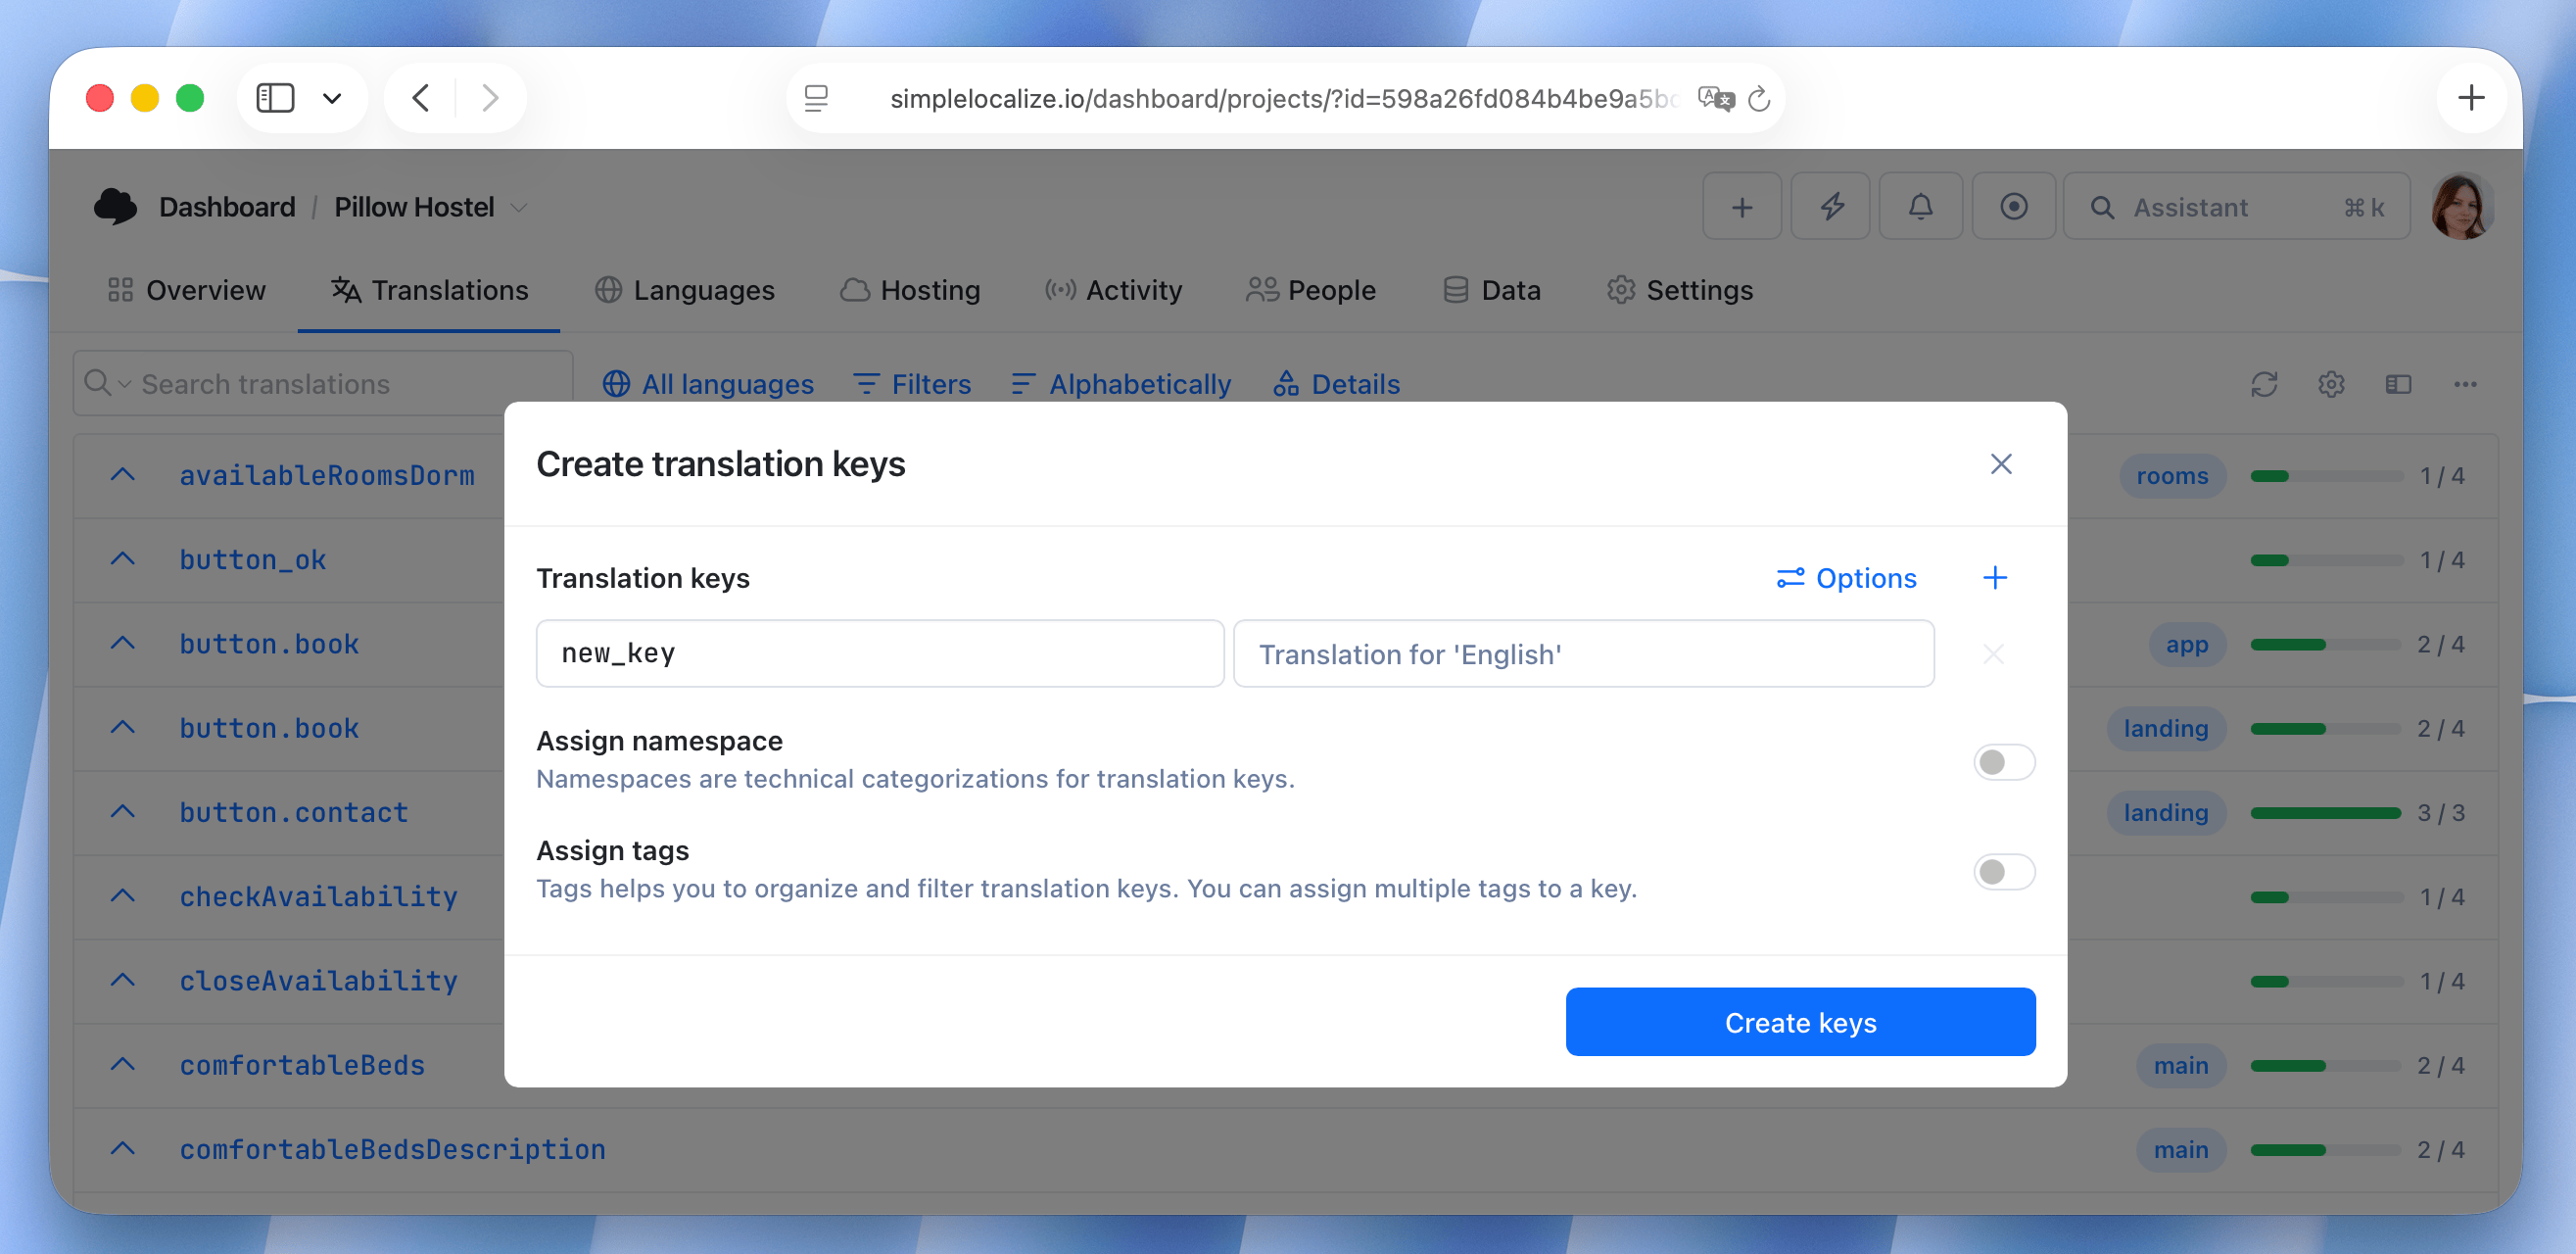Screen dimensions: 2576x1254
Task: Toggle the browser sidebar icon
Action: coord(275,98)
